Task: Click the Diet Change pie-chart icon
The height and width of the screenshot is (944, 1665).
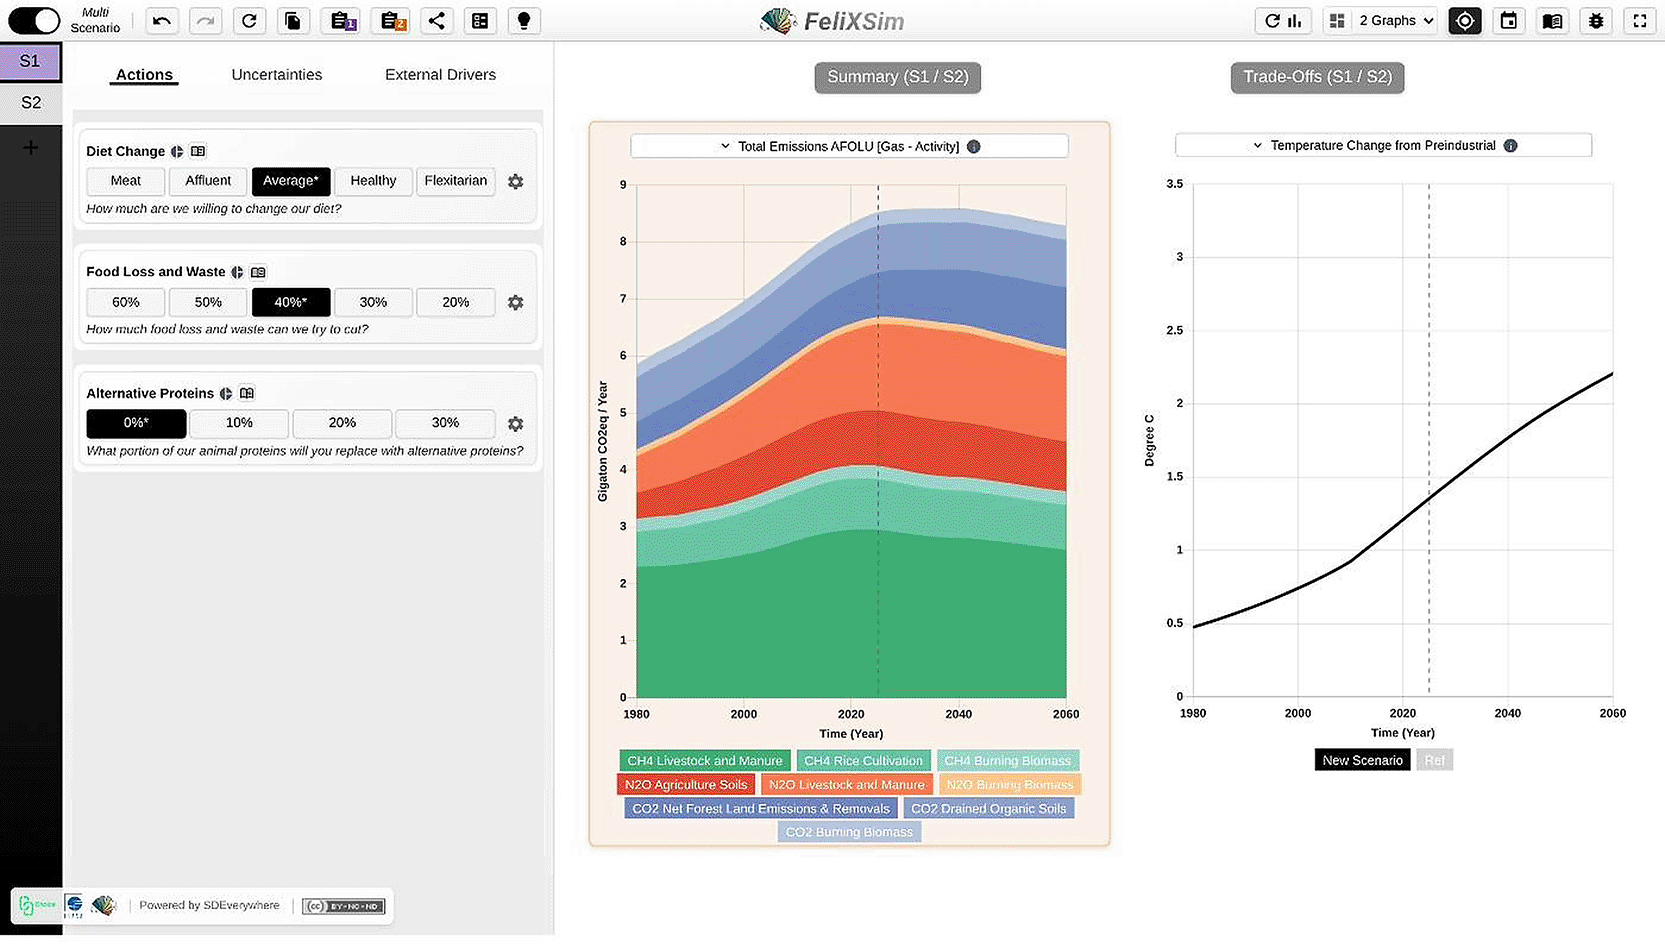Action: (x=177, y=152)
